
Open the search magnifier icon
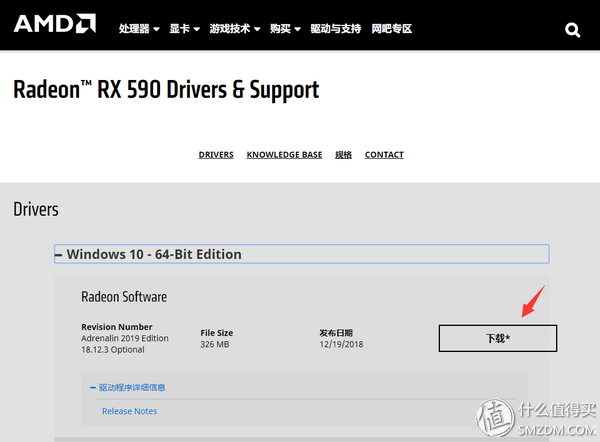(572, 30)
